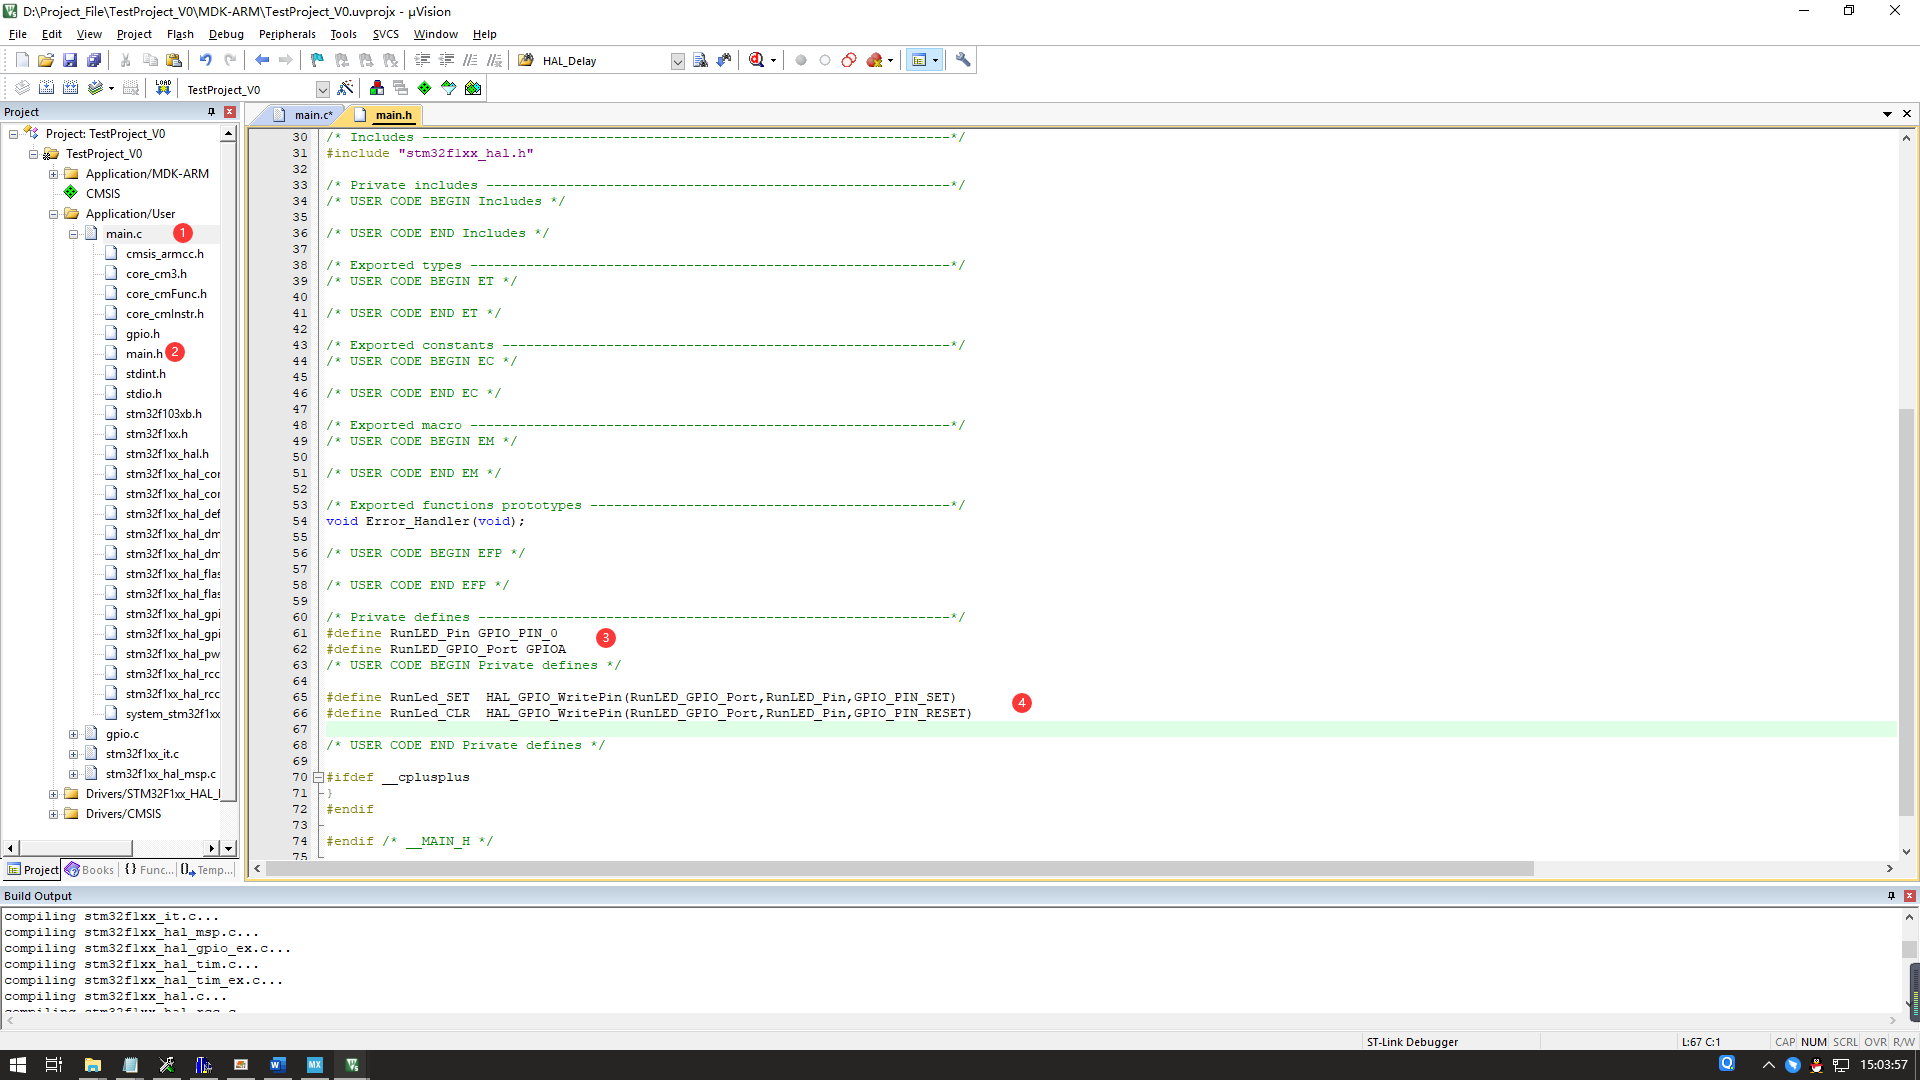1920x1080 pixels.
Task: Navigate backwards with the blue left arrow
Action: pyautogui.click(x=262, y=60)
